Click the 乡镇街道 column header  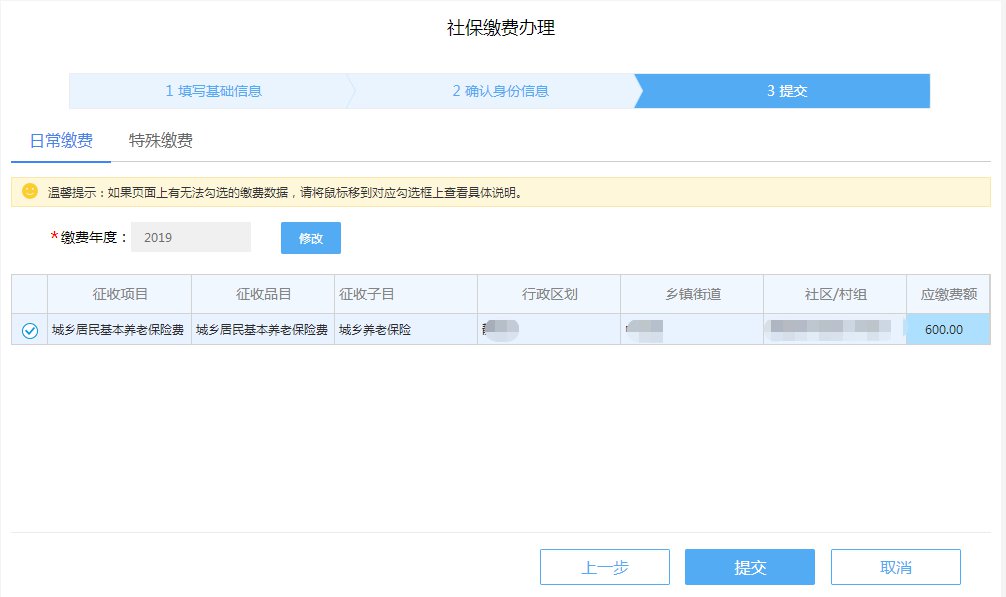pos(692,294)
